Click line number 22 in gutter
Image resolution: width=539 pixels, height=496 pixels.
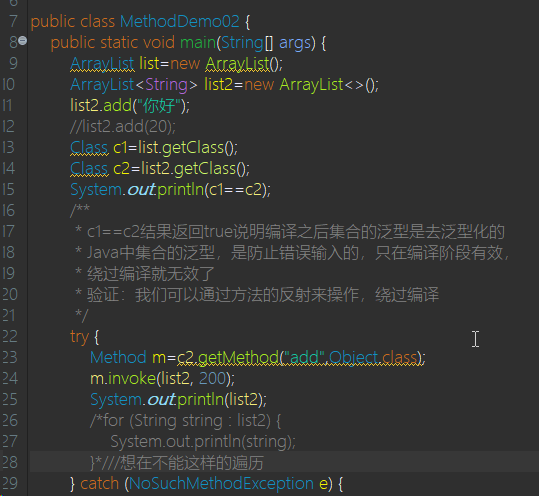click(x=9, y=337)
